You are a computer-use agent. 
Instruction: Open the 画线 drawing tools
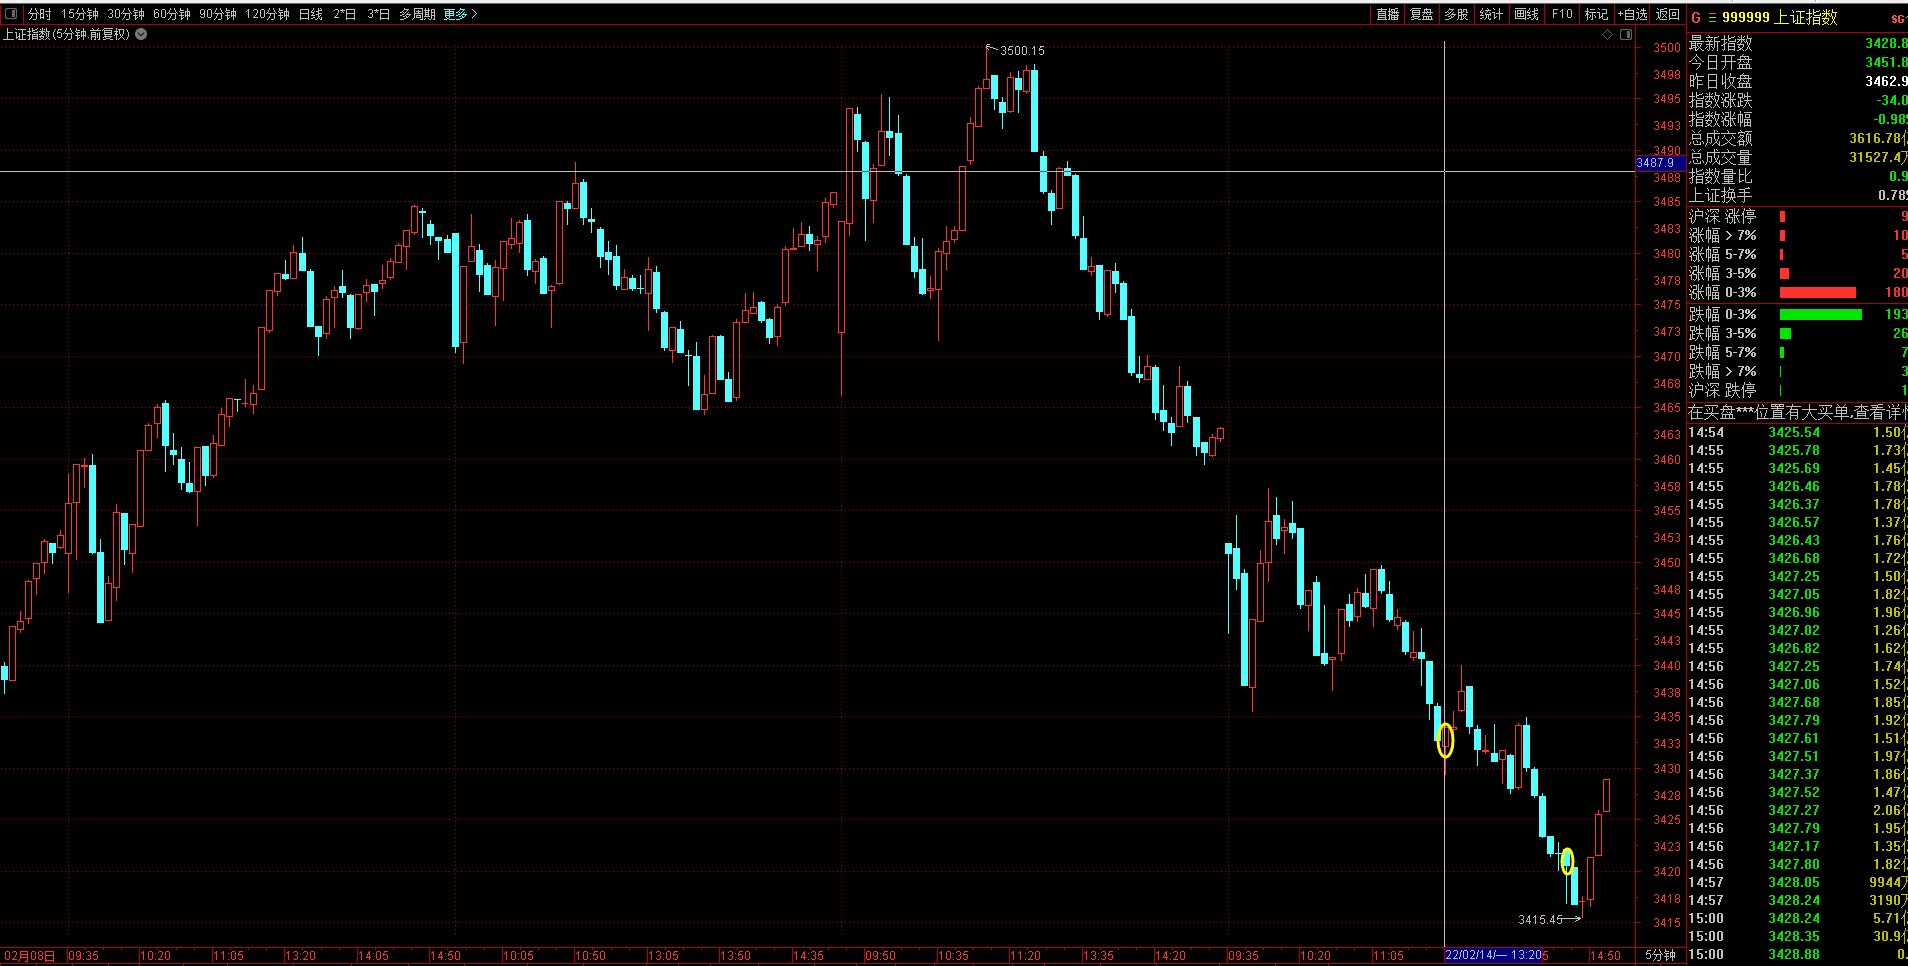coord(1526,14)
